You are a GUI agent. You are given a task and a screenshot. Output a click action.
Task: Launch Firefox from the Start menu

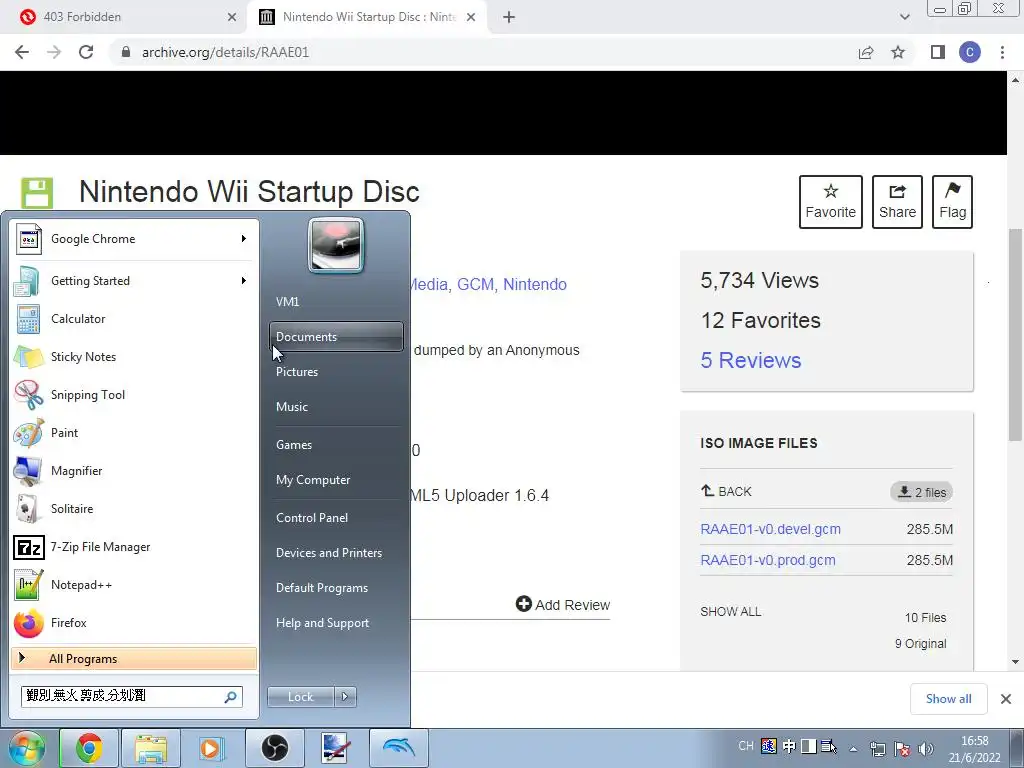click(134, 622)
